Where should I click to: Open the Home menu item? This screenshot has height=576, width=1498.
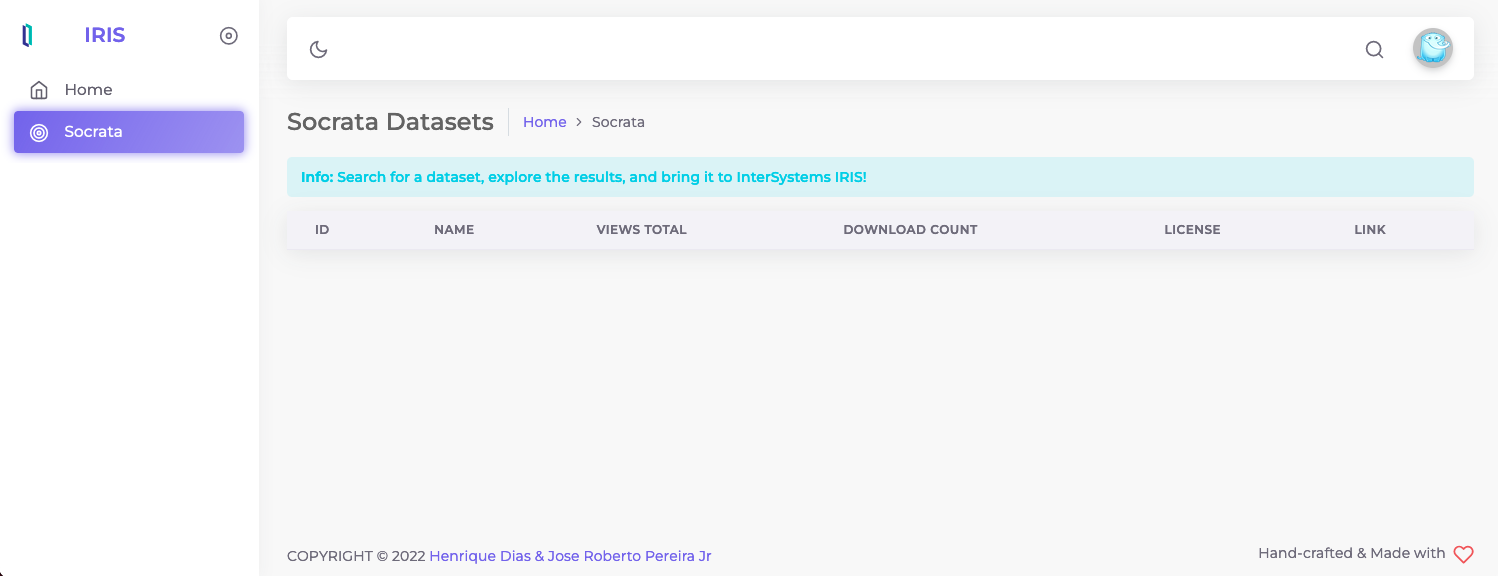click(129, 90)
